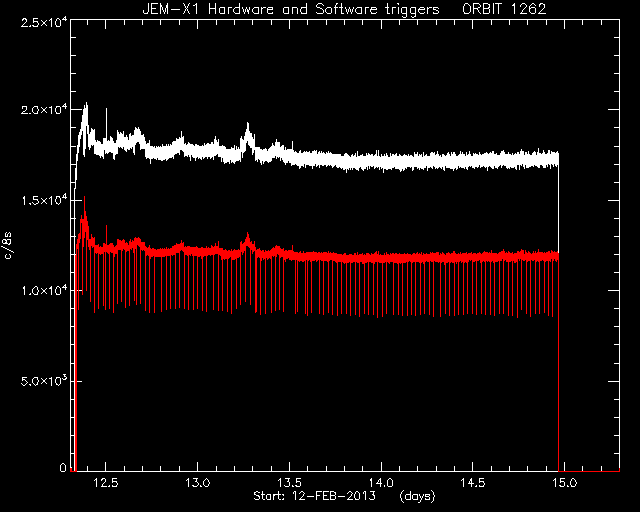Click the 14.0 x-axis tick label
Viewport: 640px width, 512px height.
(x=381, y=483)
